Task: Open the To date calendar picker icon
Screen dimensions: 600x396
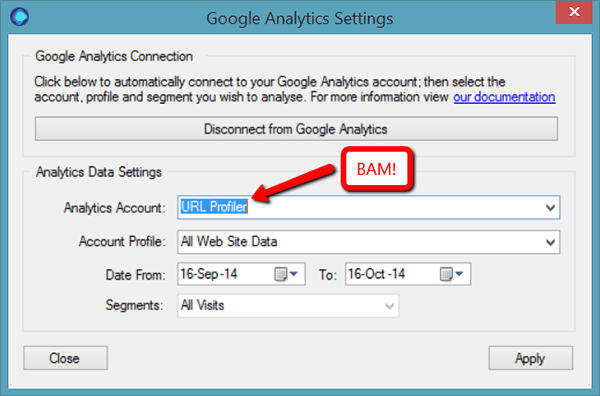Action: (452, 274)
